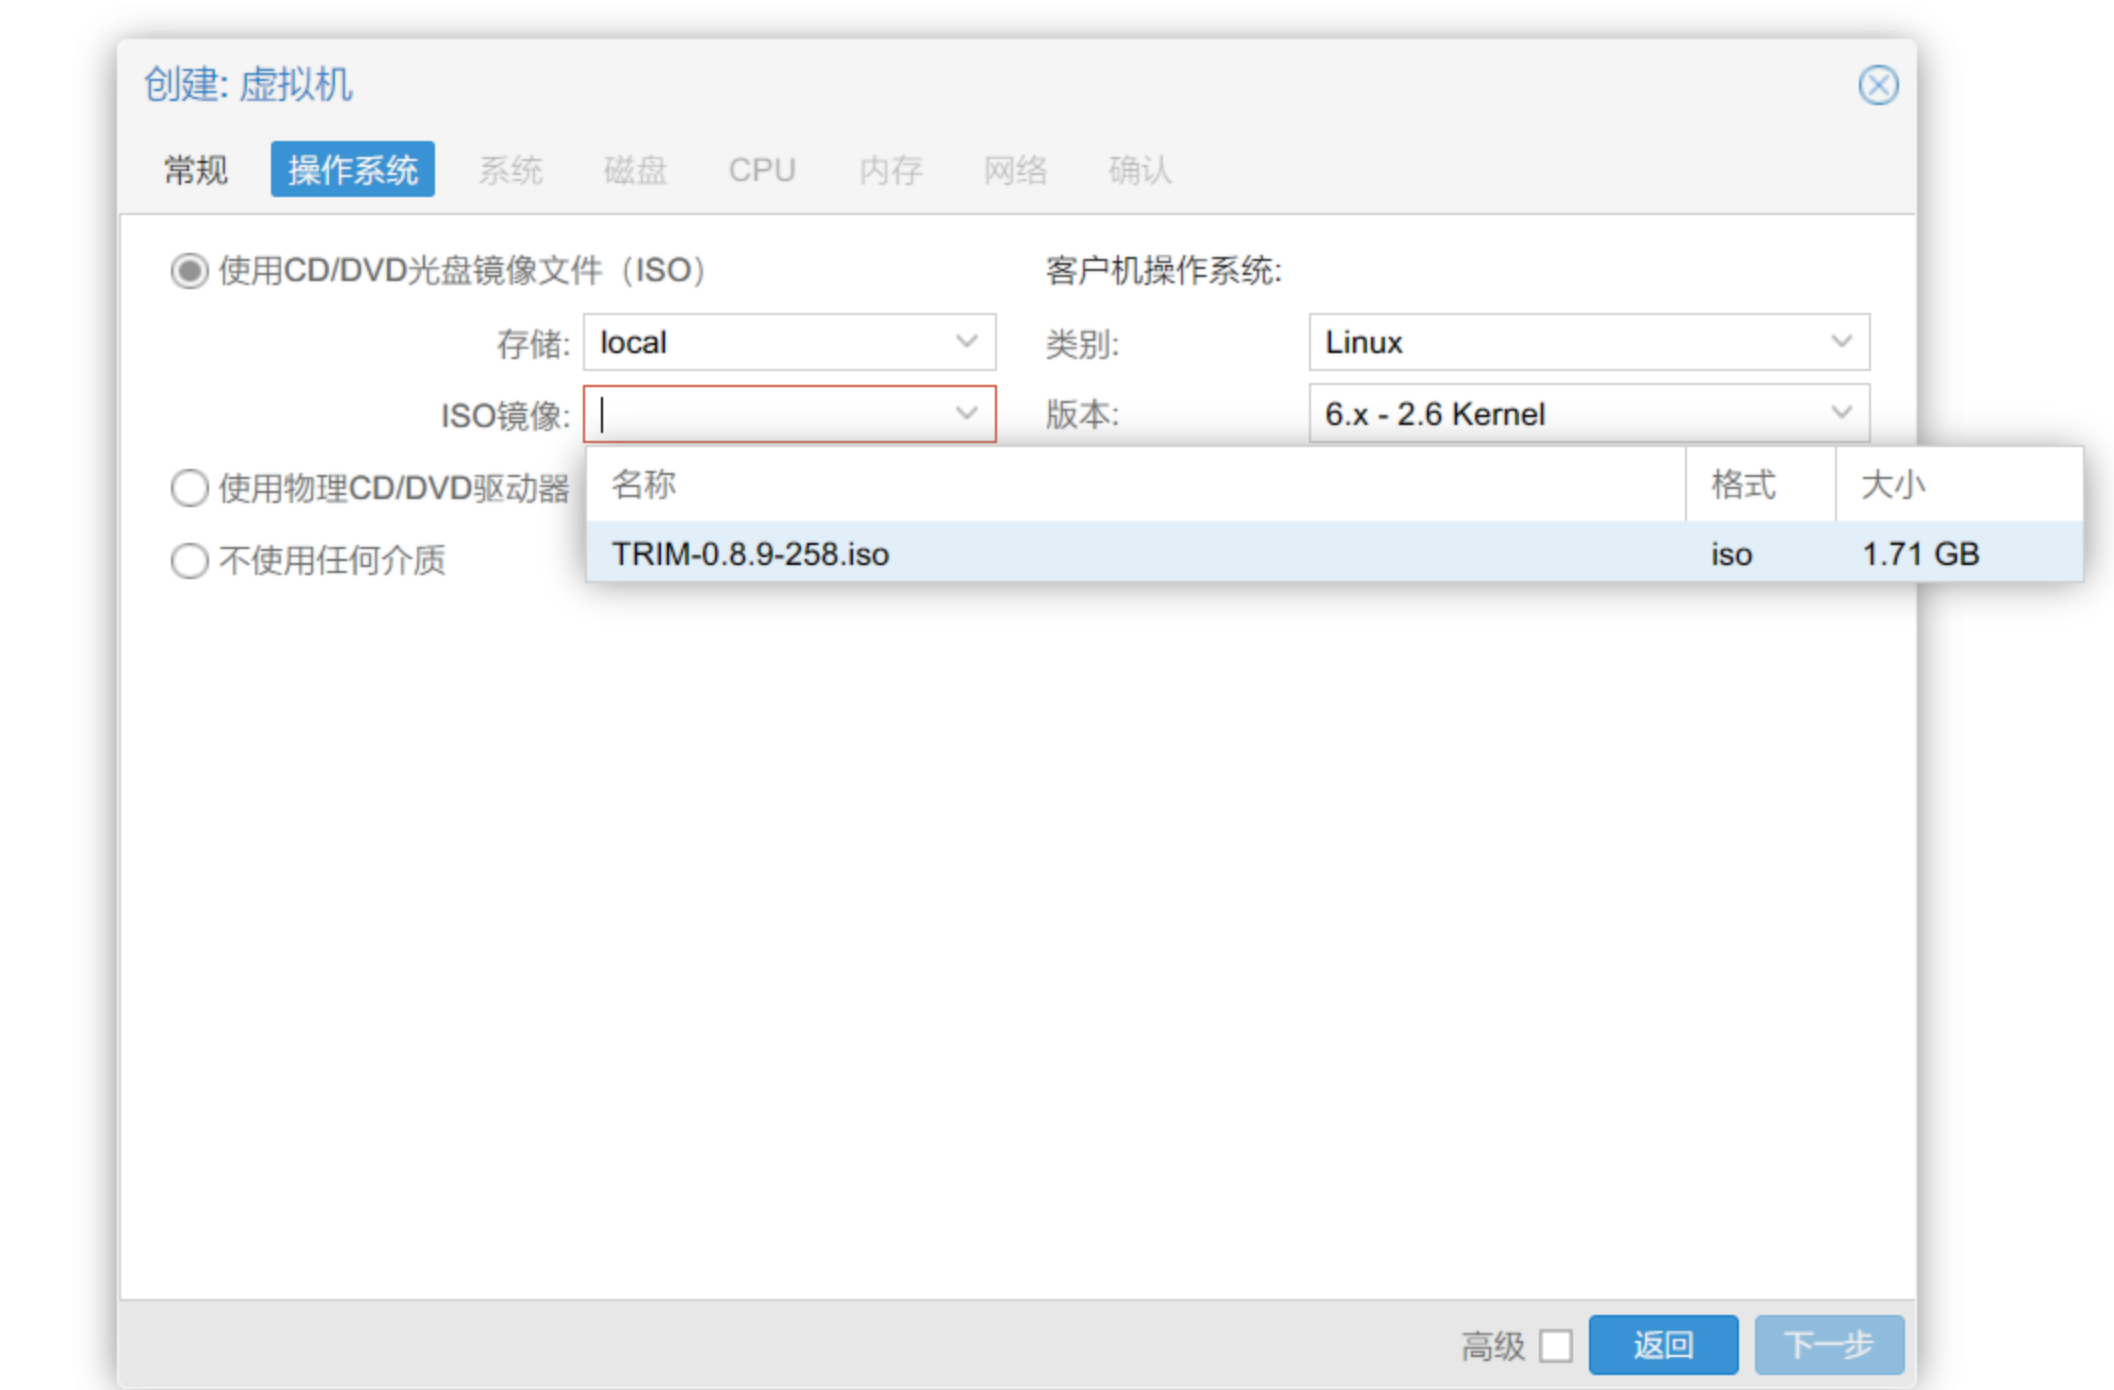Close the Create VM dialog with X icon

(x=1877, y=85)
